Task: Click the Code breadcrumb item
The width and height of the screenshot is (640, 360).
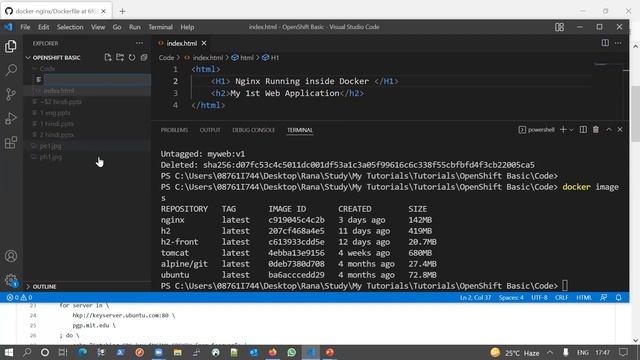Action: point(166,58)
